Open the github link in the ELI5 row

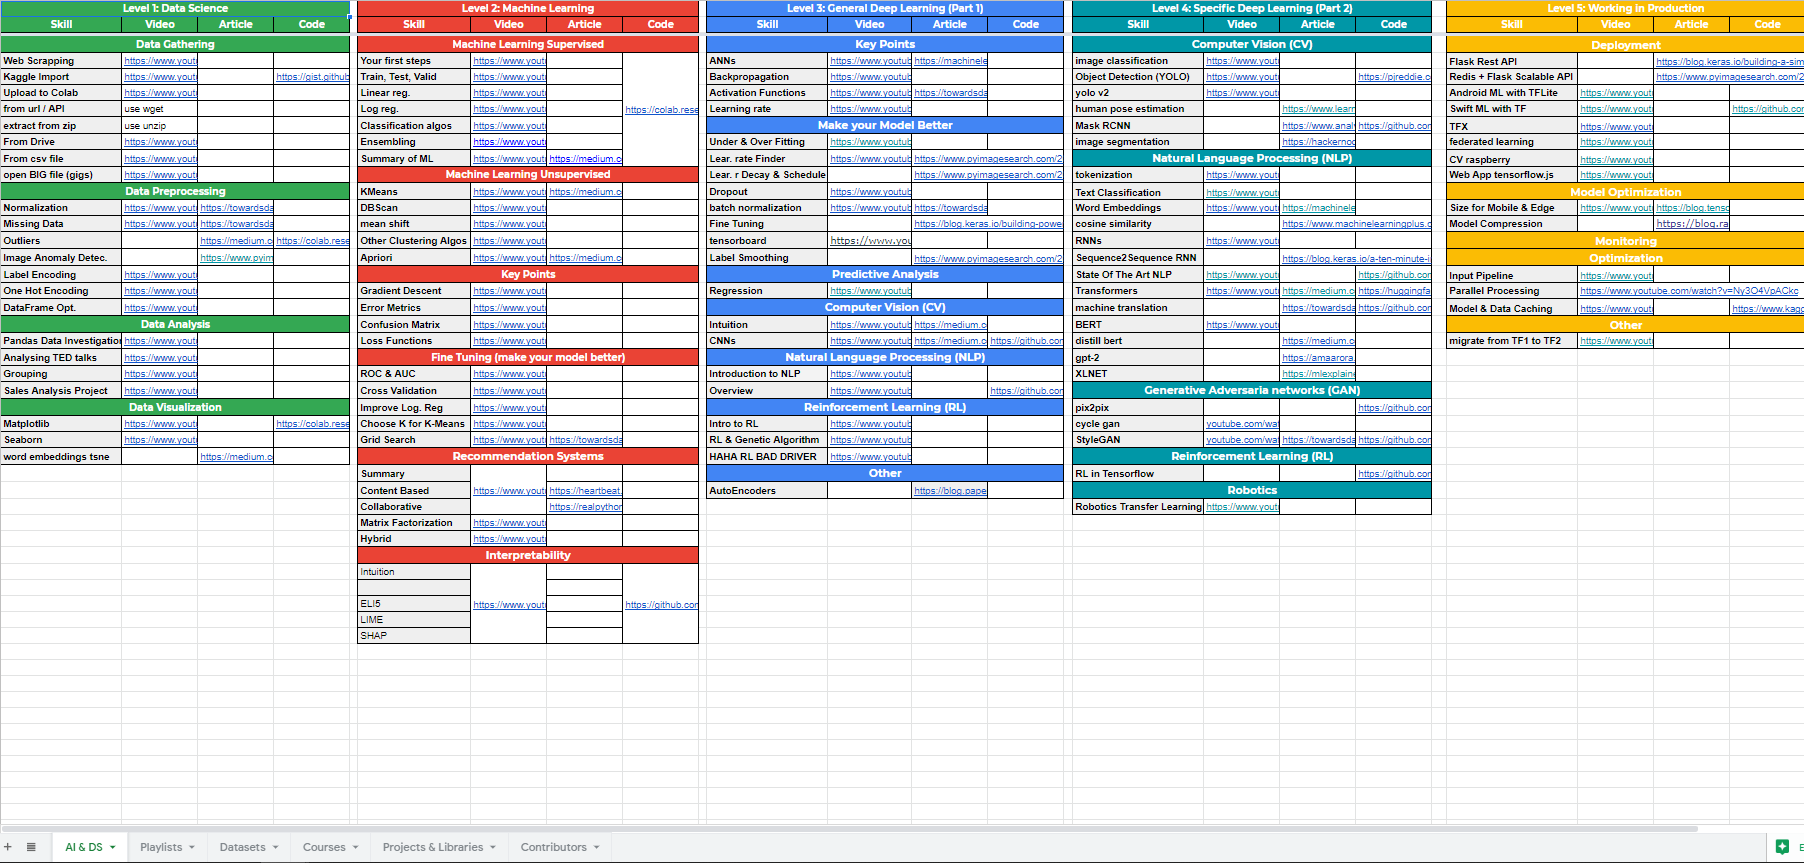point(661,604)
